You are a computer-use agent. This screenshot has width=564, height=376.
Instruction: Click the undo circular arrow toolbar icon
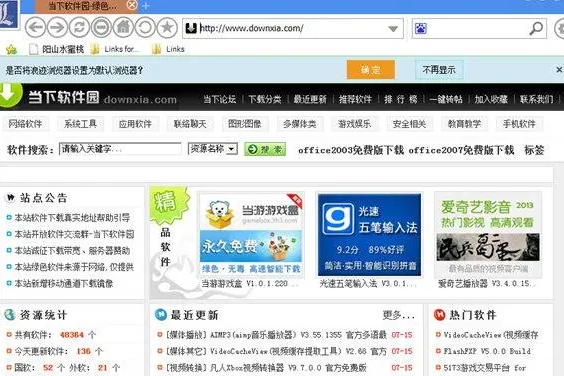click(145, 27)
